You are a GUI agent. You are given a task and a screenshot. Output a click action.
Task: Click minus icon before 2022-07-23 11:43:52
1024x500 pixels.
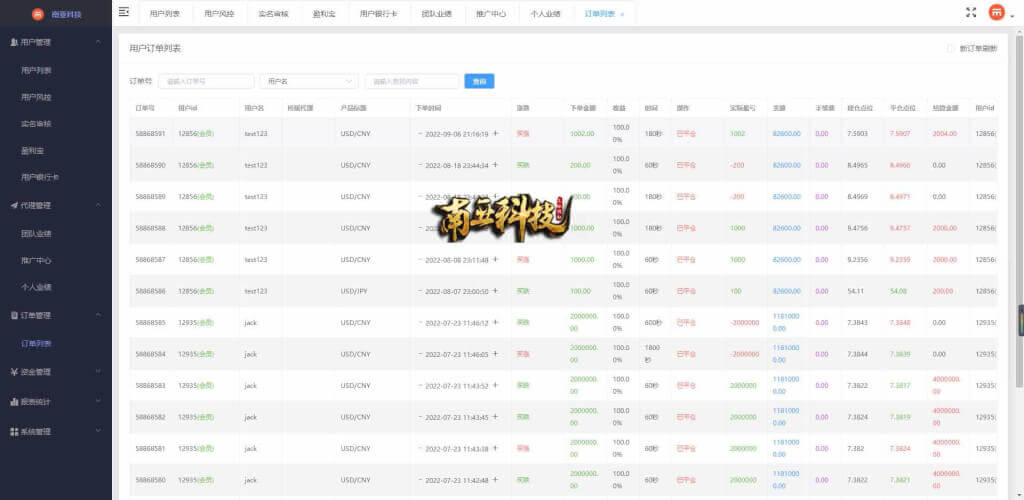(420, 385)
